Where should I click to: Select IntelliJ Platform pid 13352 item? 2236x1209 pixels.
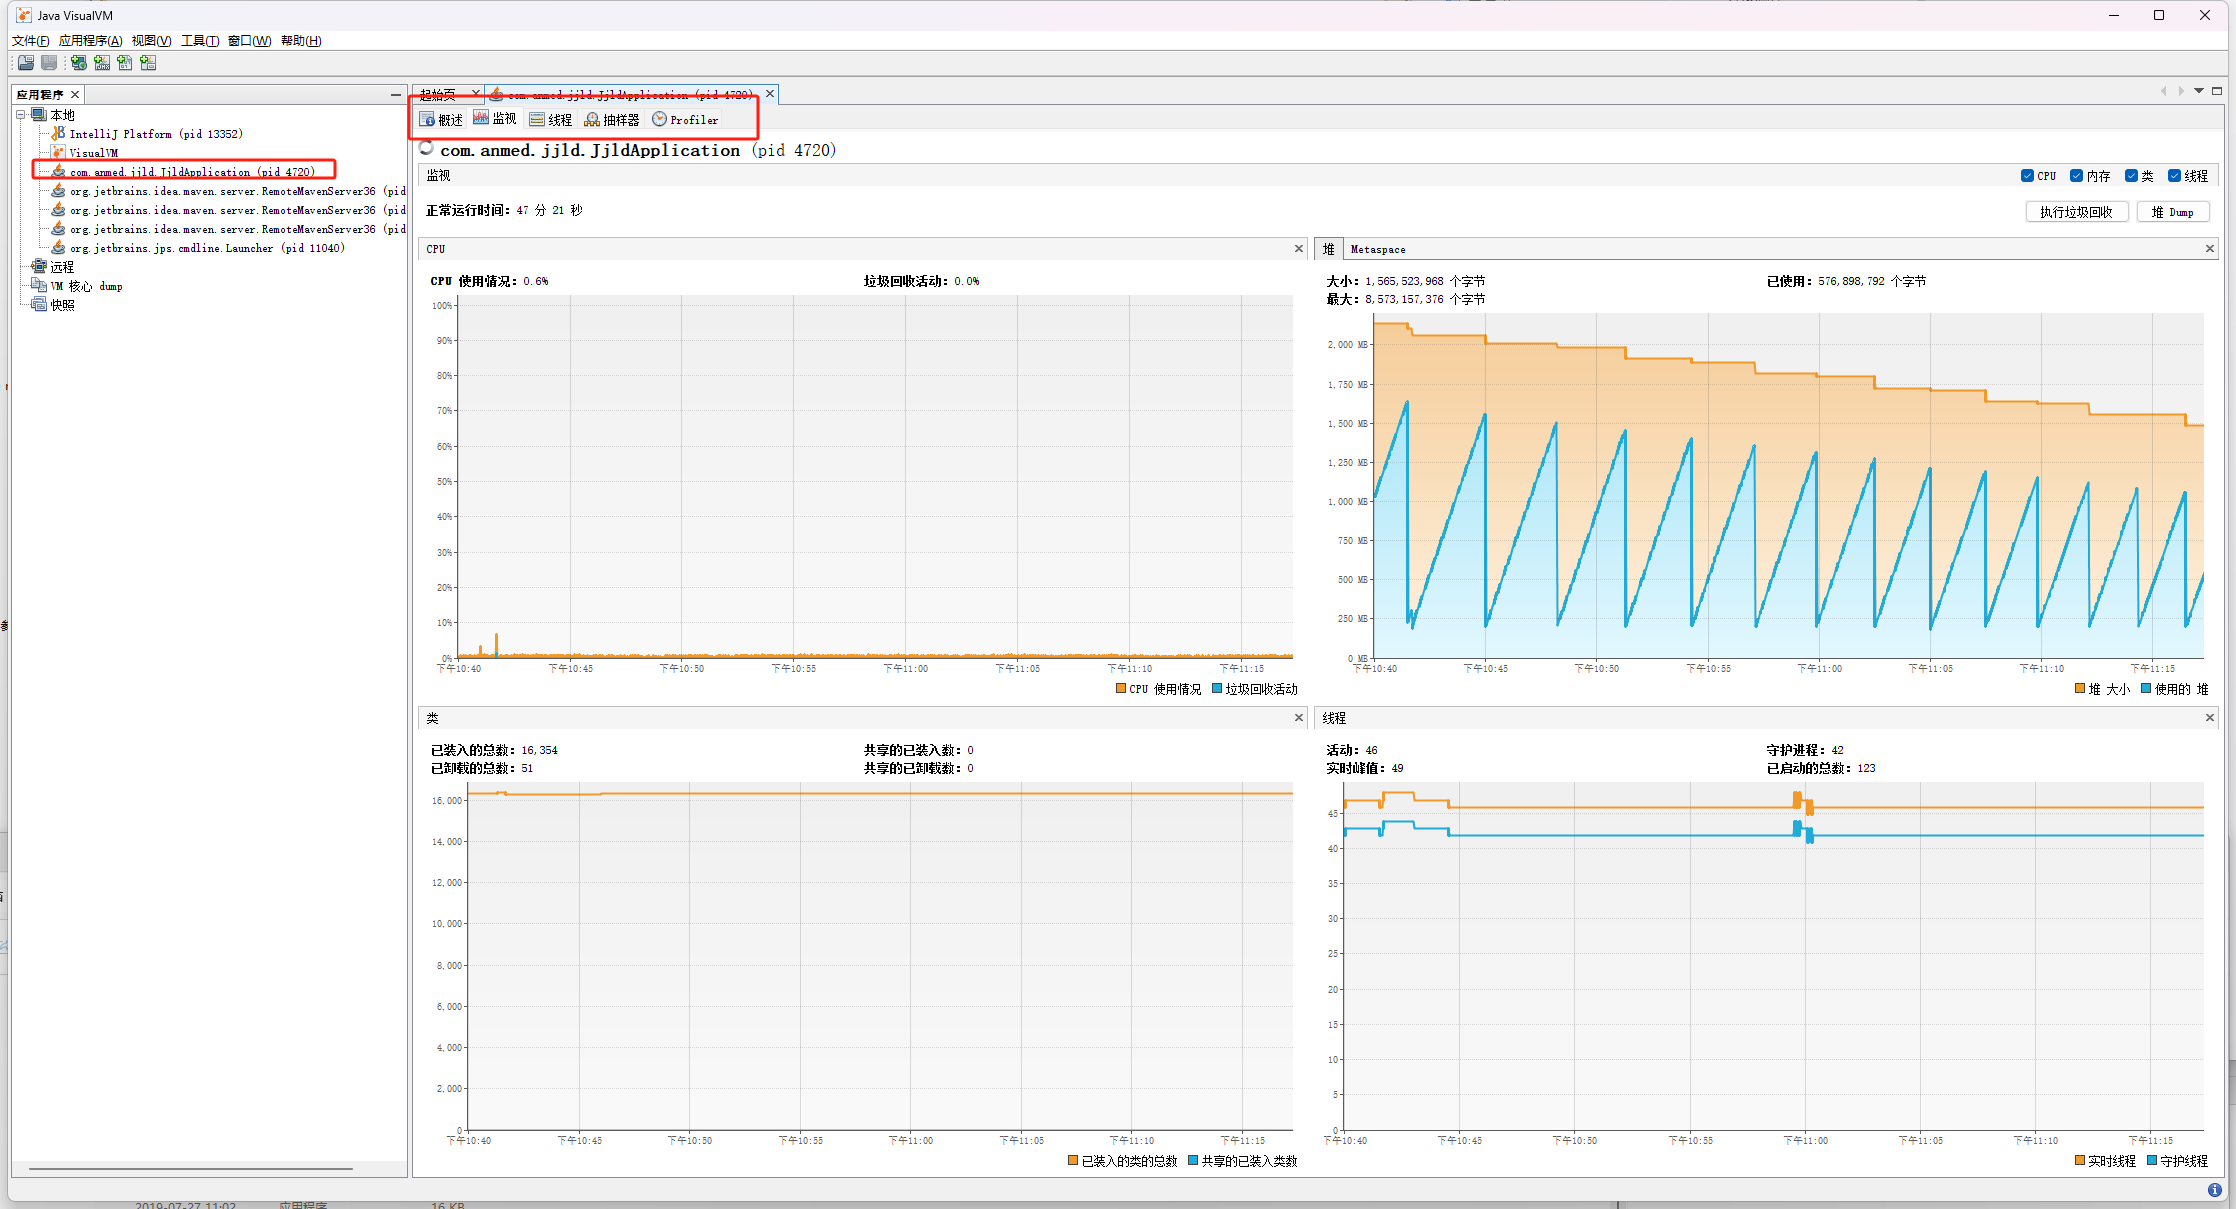[155, 134]
